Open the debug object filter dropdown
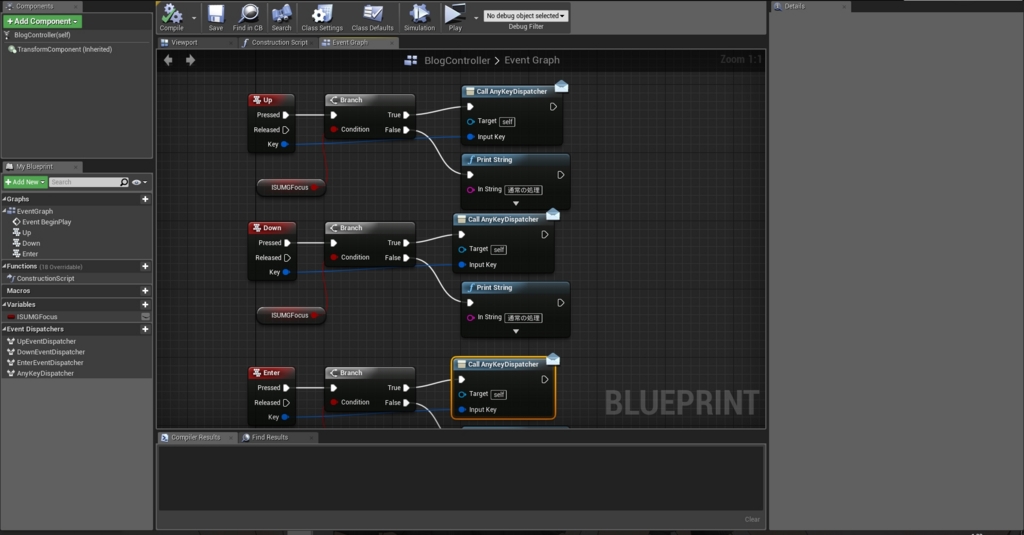Screen dimensions: 1024x535 526,16
